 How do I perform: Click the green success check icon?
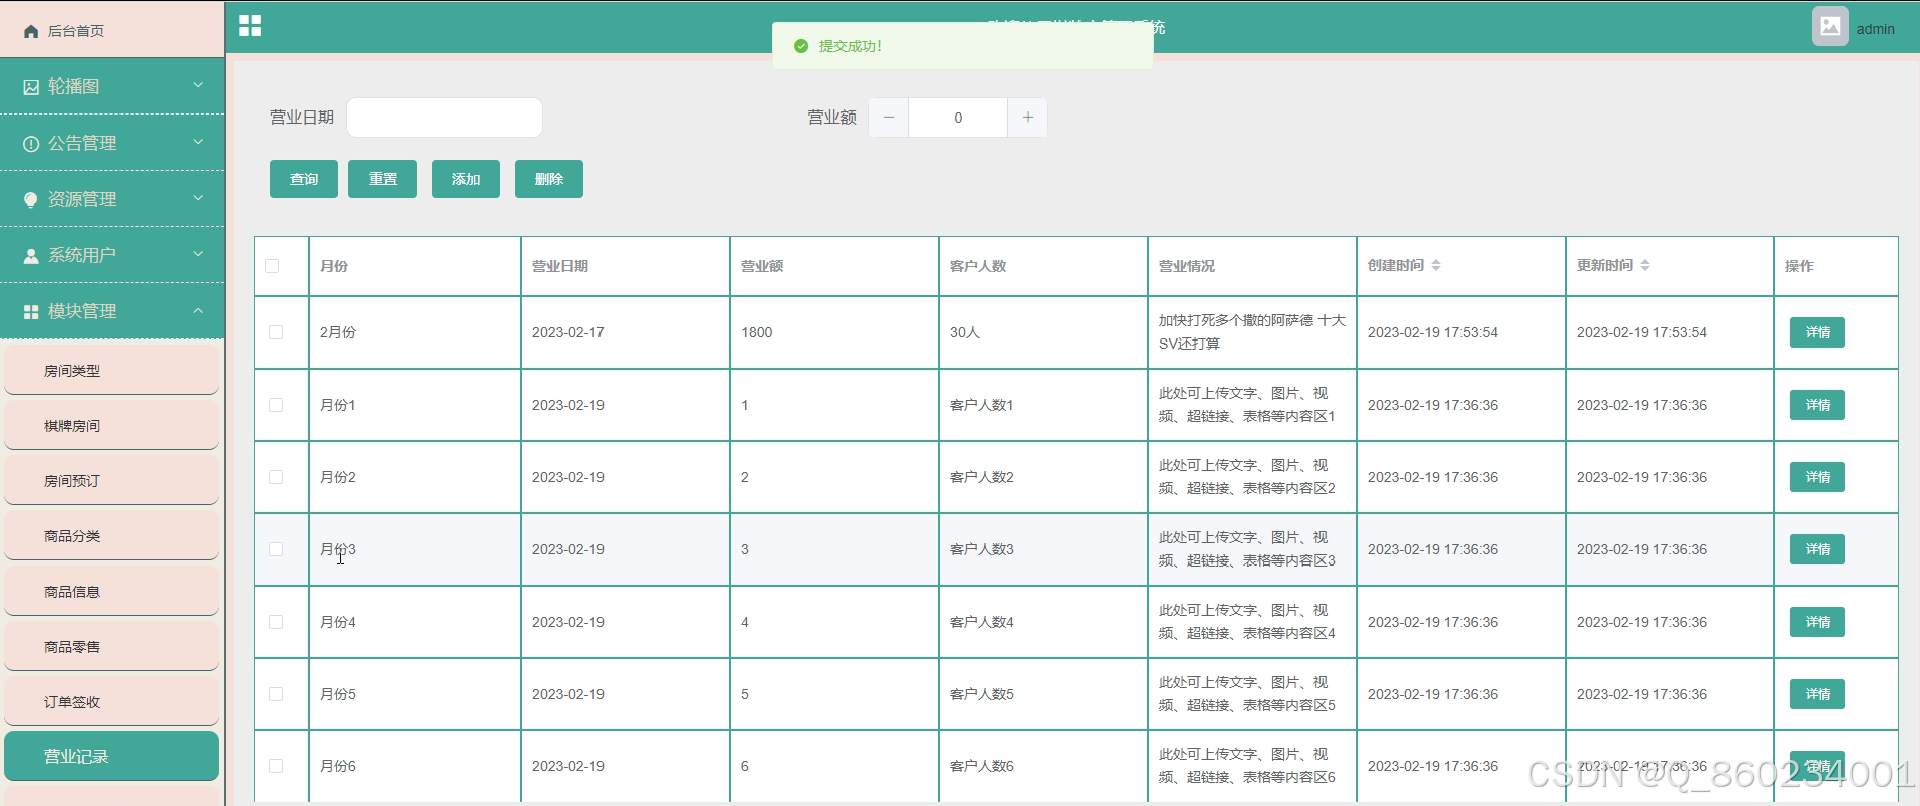tap(800, 46)
